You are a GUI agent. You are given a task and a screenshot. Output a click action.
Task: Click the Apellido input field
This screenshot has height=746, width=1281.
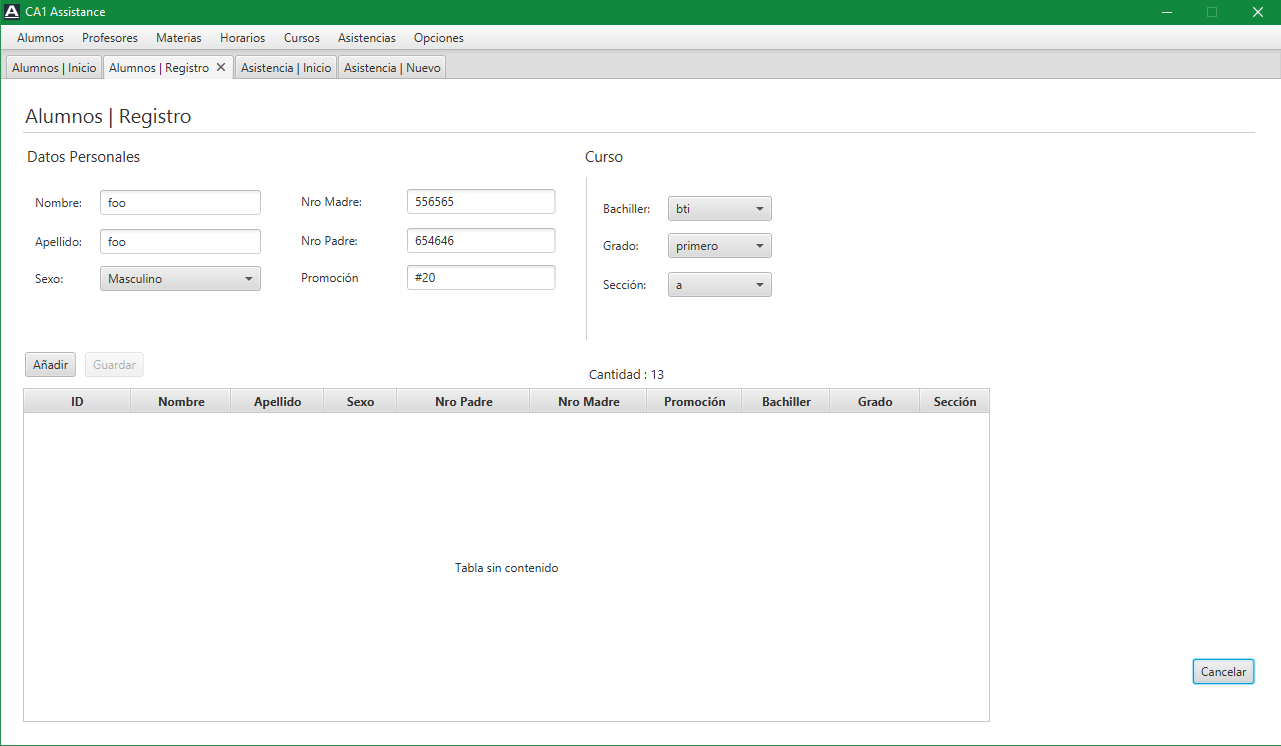click(x=180, y=242)
